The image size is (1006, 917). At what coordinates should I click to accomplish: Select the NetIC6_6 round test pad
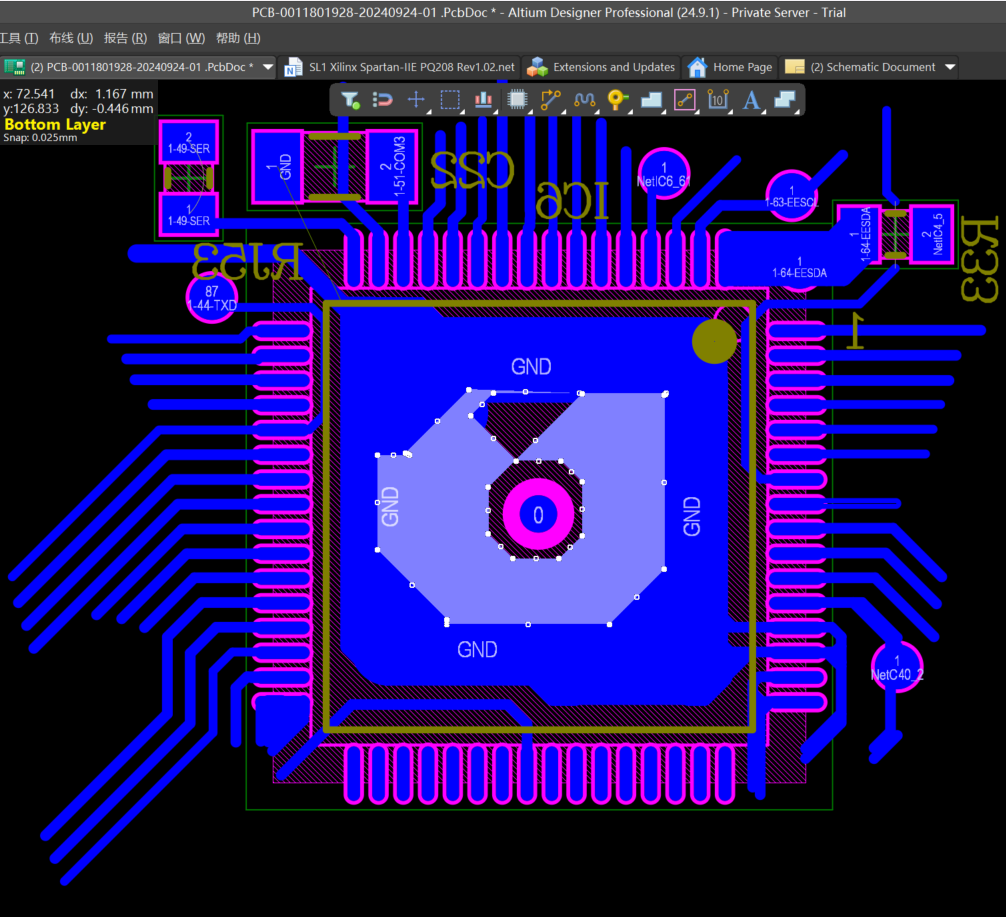coord(664,174)
